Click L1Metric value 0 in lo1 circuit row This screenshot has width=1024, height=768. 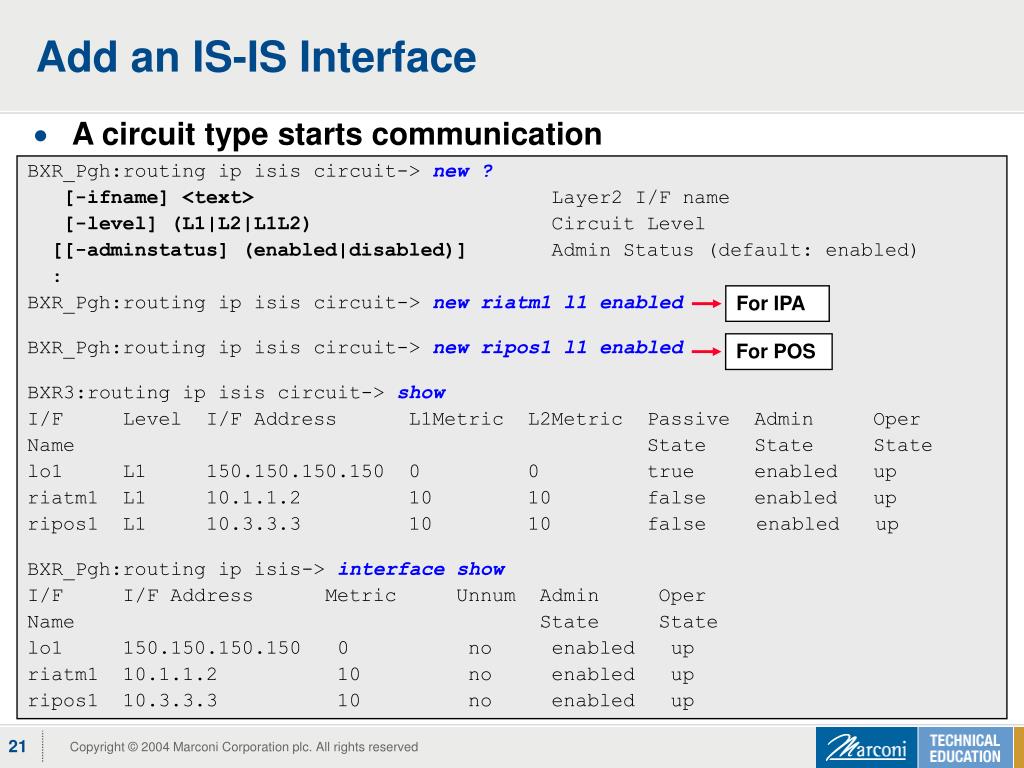coord(415,472)
